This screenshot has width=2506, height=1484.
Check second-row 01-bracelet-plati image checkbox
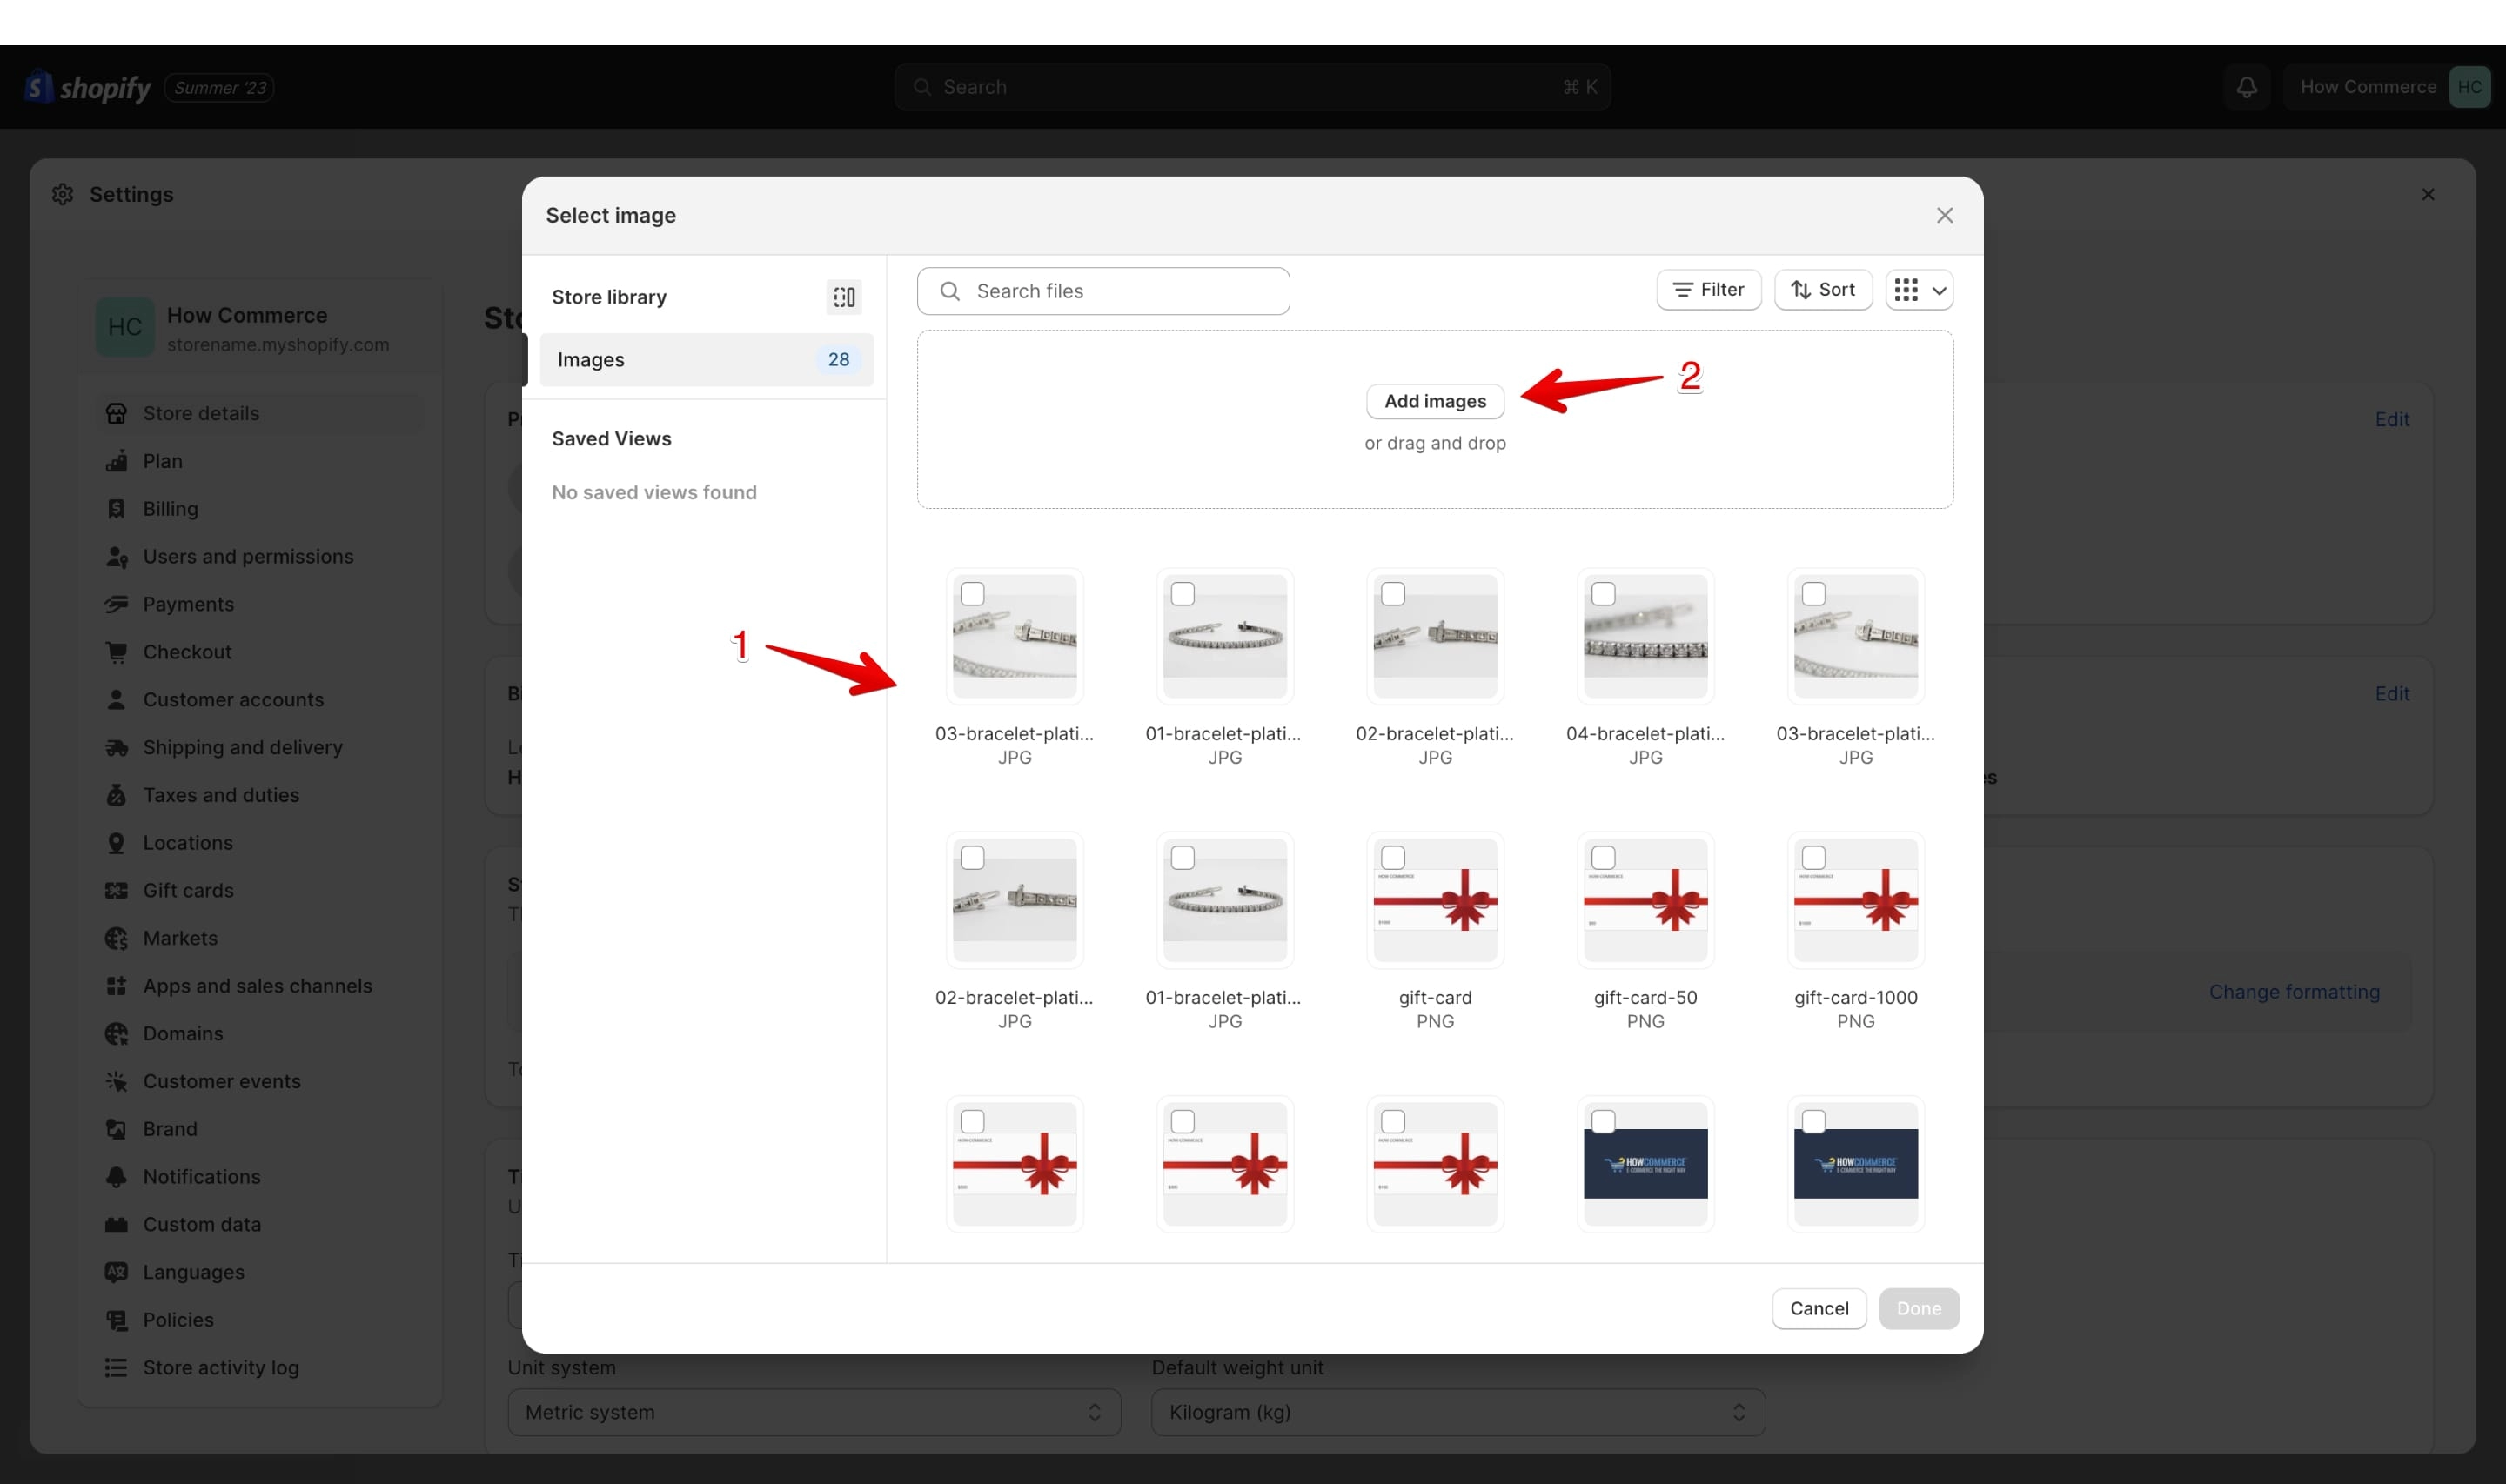click(1183, 858)
